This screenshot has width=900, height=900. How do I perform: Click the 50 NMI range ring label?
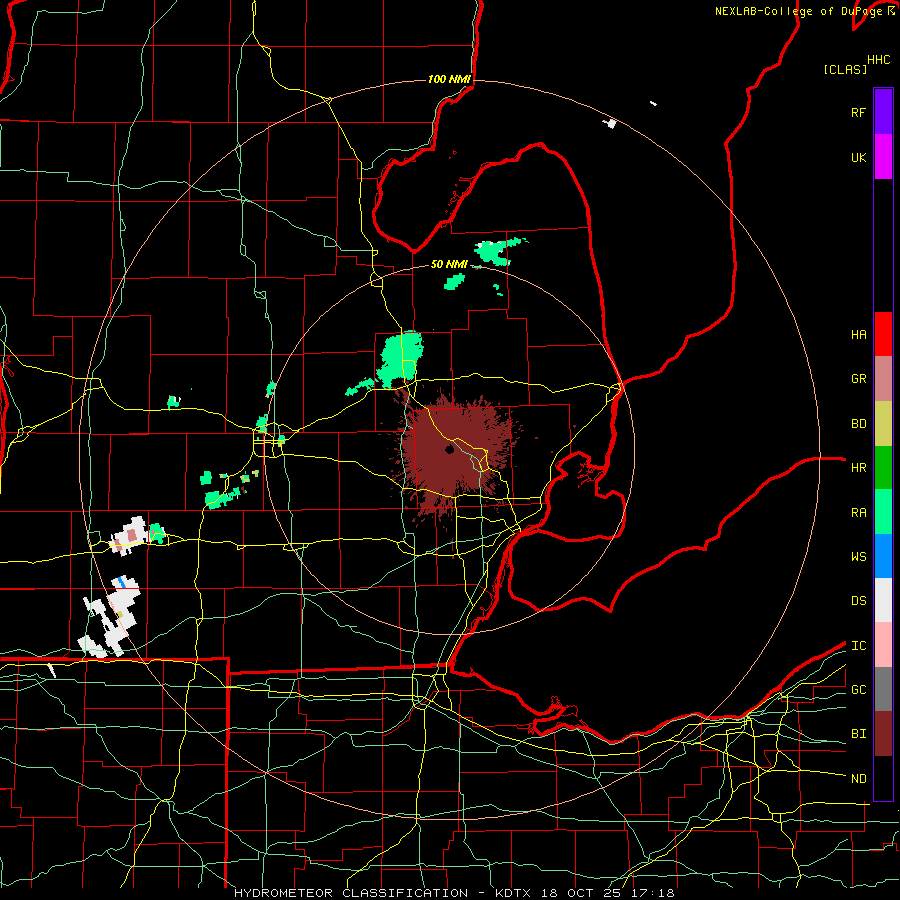point(449,264)
